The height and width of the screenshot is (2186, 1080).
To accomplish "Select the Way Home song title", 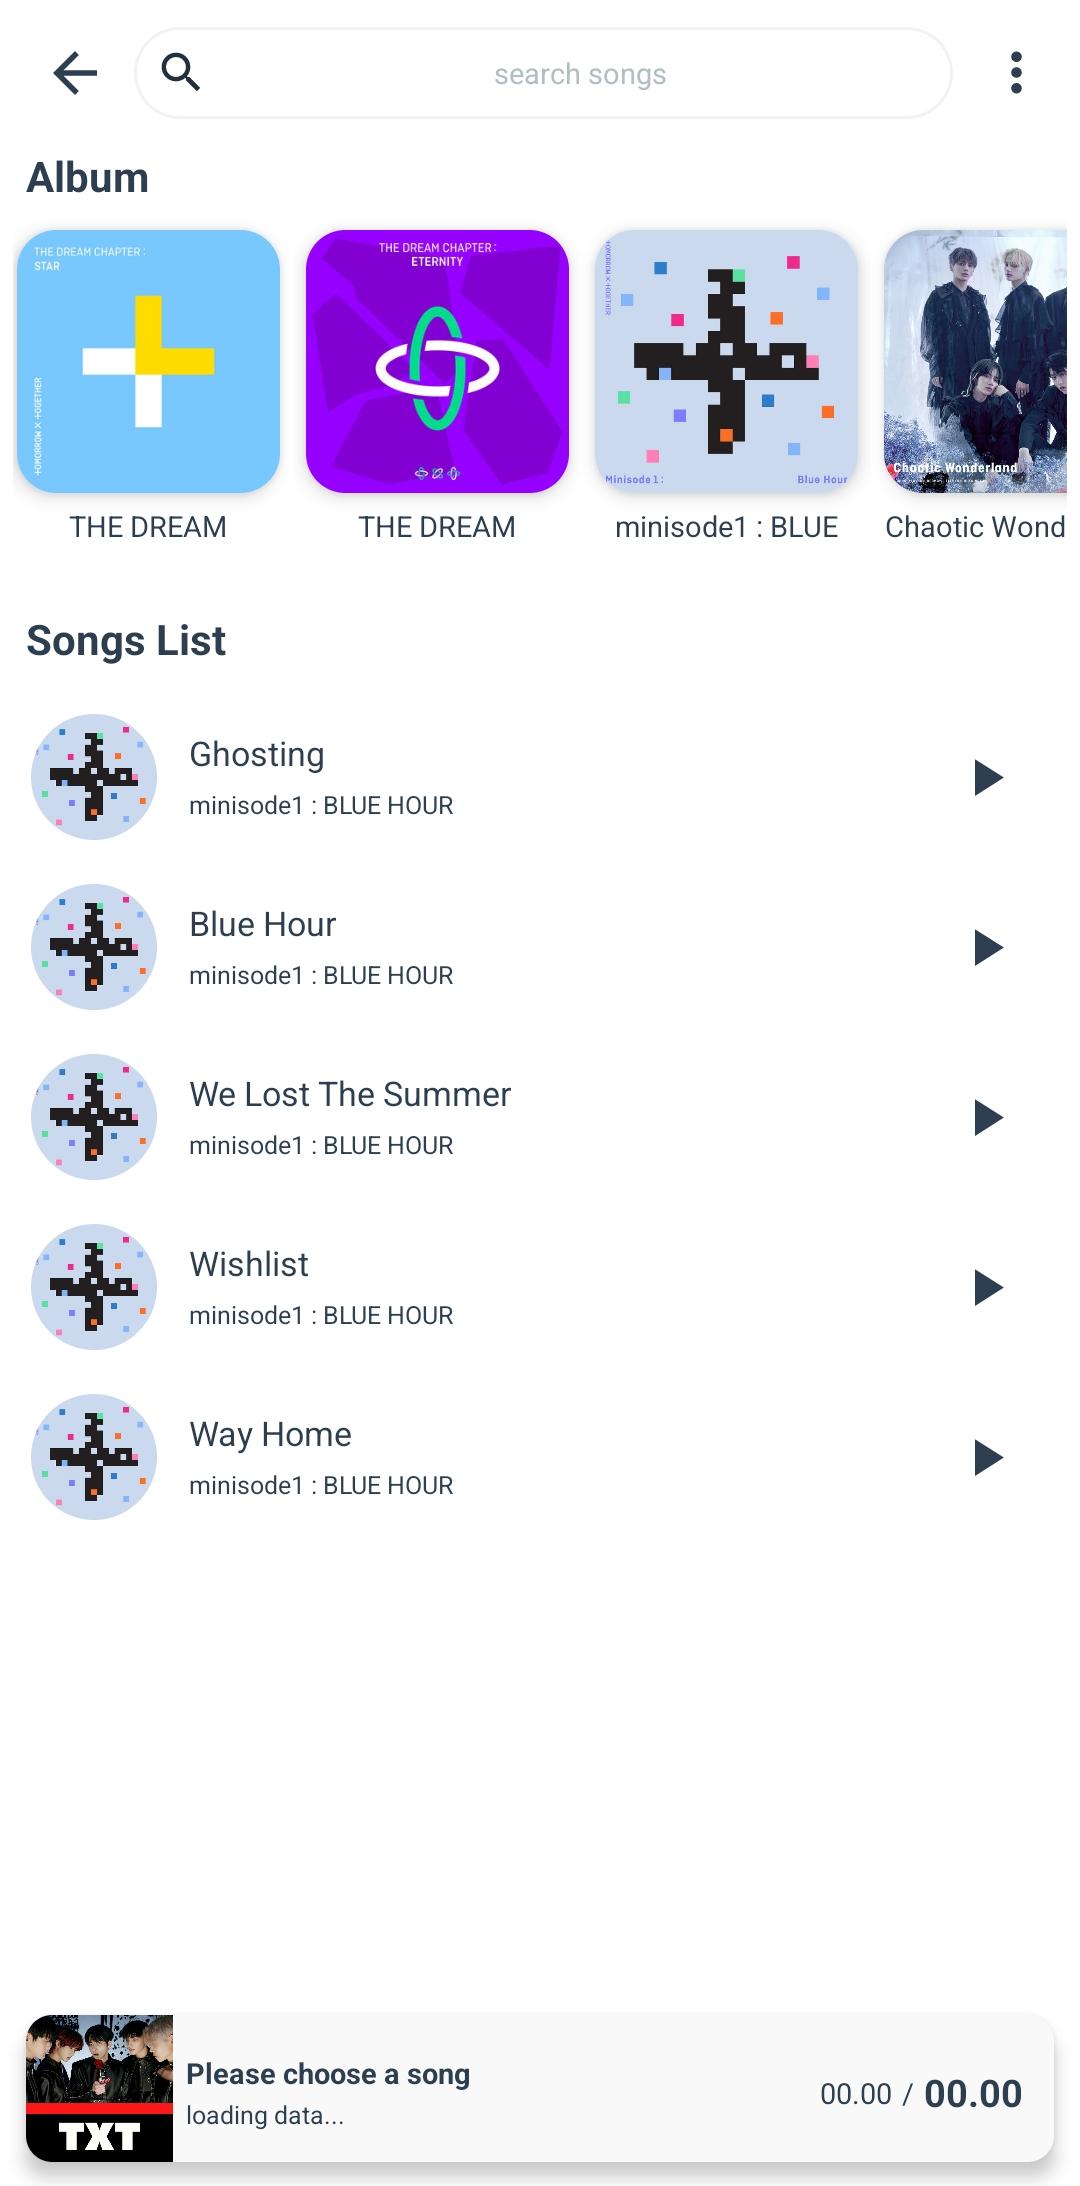I will (x=270, y=1435).
